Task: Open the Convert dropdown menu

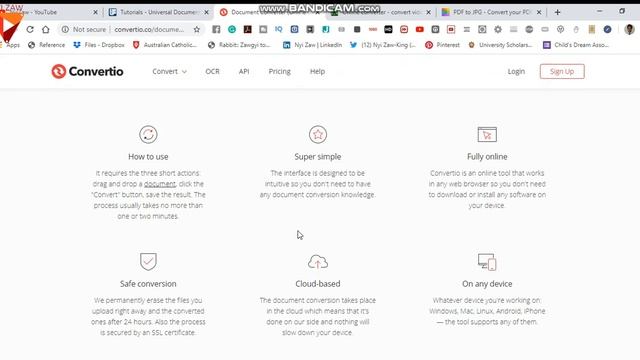Action: (x=169, y=71)
